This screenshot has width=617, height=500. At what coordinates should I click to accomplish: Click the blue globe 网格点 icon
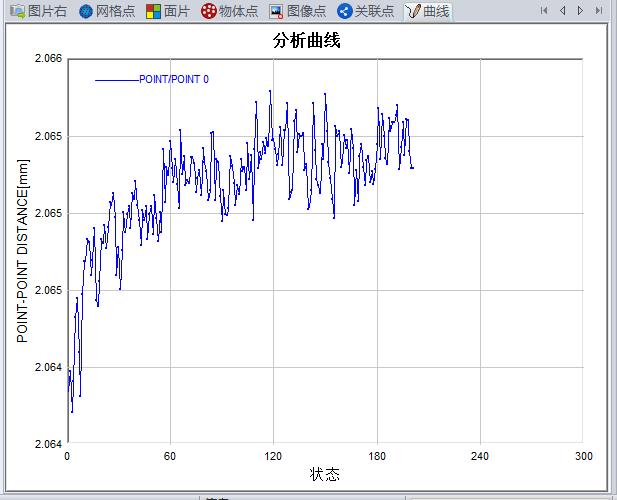(x=86, y=11)
